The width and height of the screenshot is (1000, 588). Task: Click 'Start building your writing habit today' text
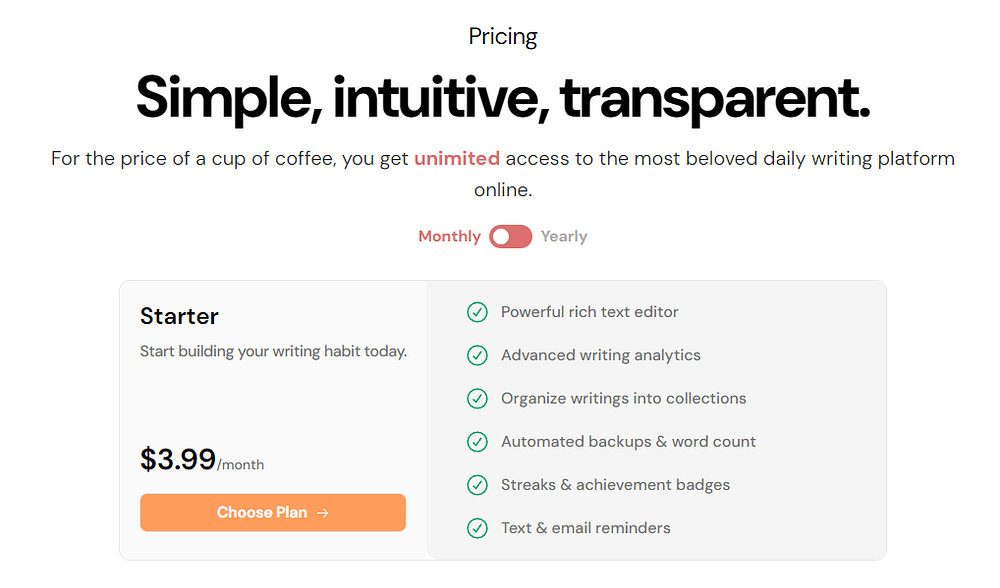pos(273,351)
